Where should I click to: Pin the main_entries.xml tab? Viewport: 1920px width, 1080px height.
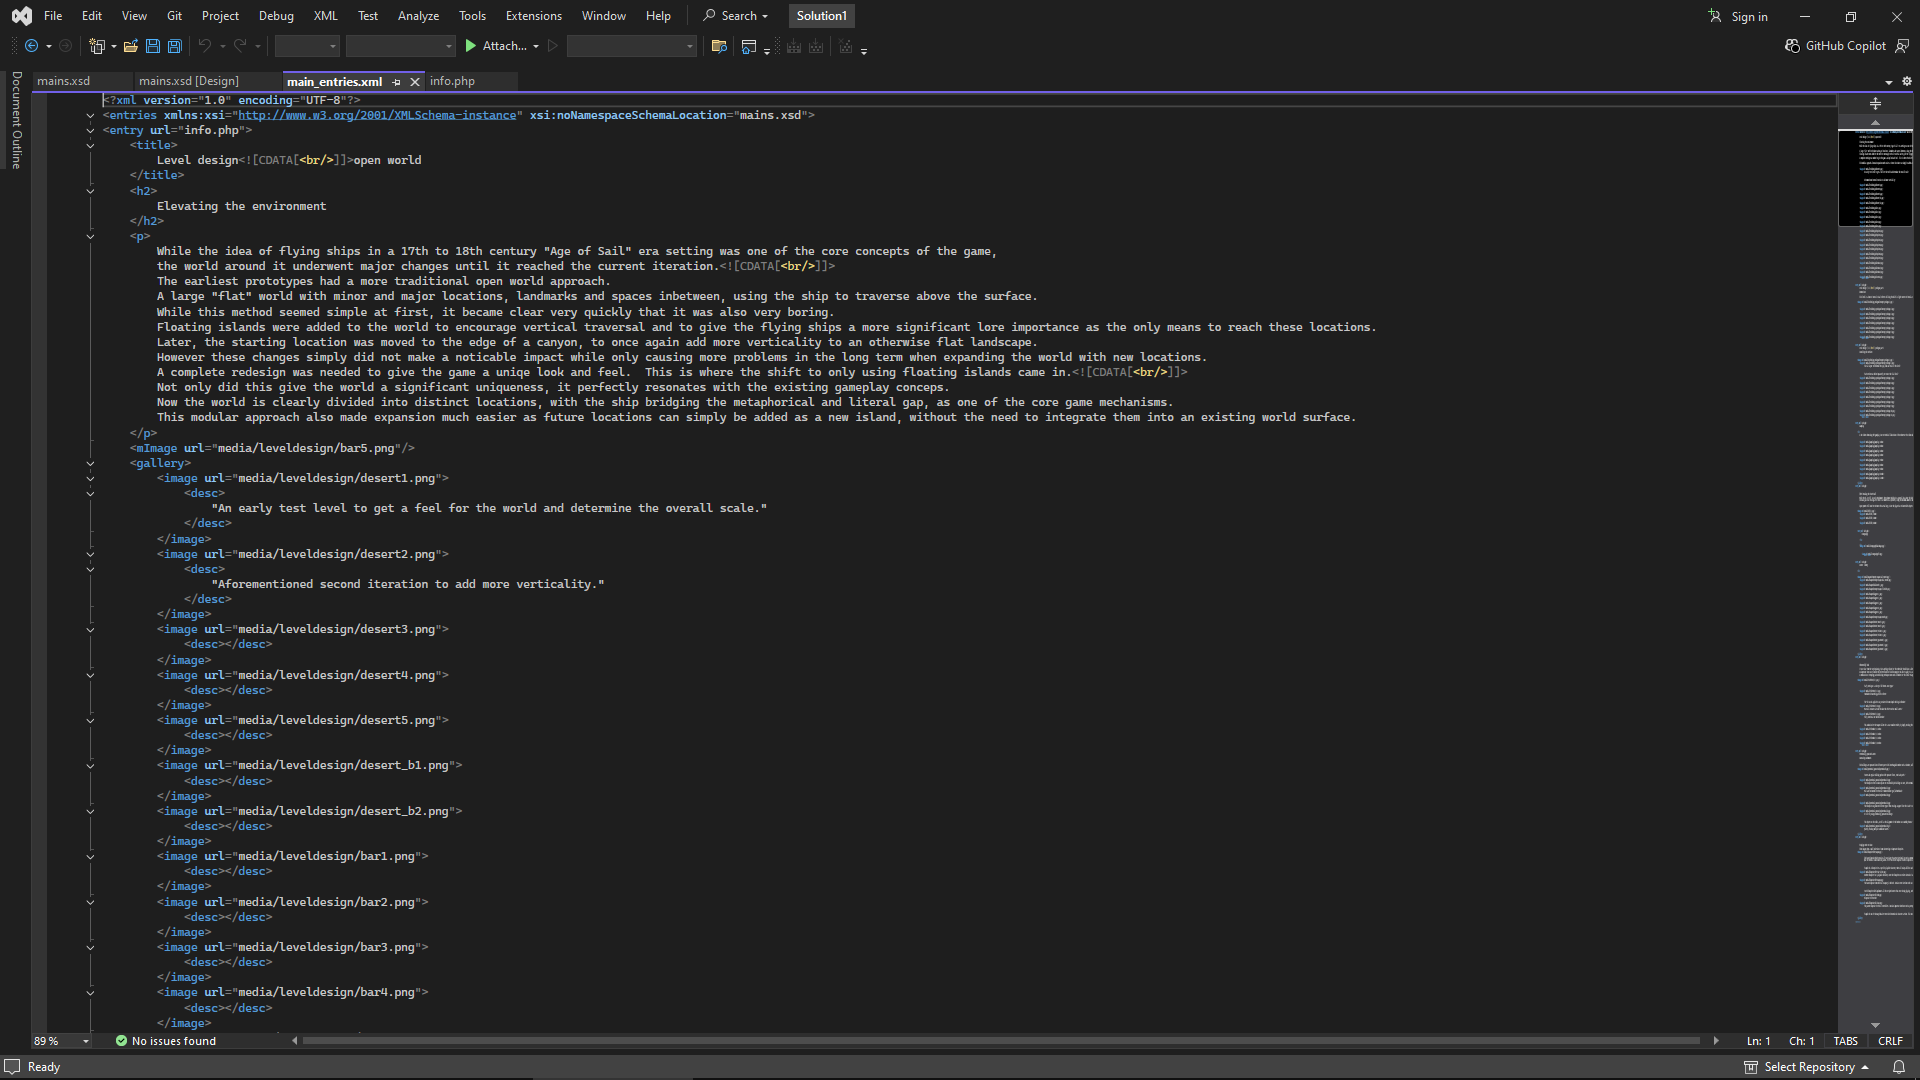pos(397,82)
